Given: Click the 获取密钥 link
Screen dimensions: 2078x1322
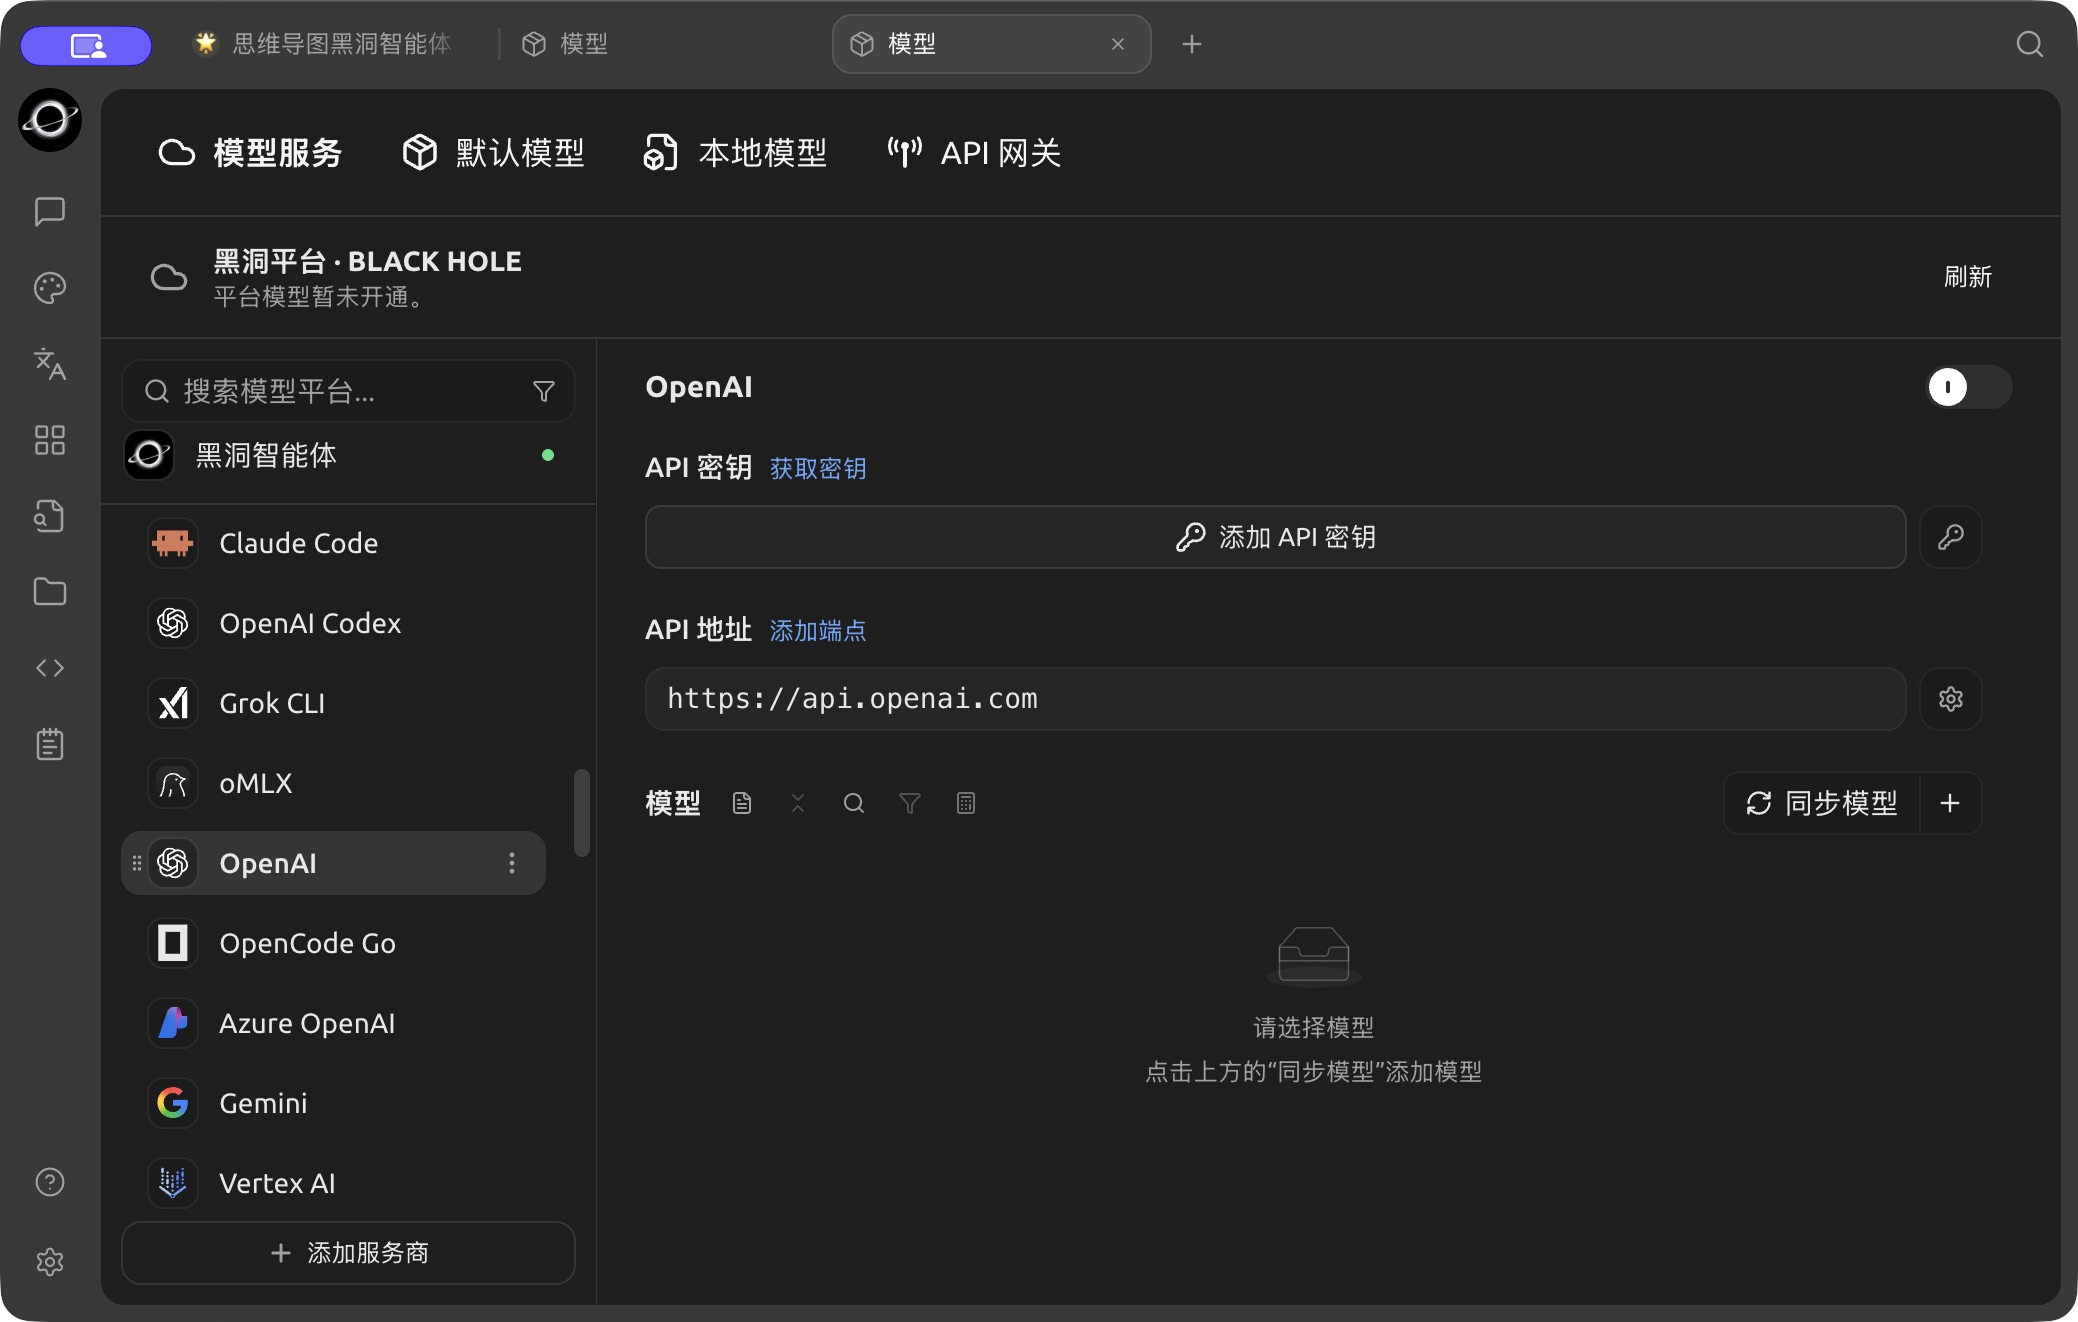Looking at the screenshot, I should click(818, 468).
